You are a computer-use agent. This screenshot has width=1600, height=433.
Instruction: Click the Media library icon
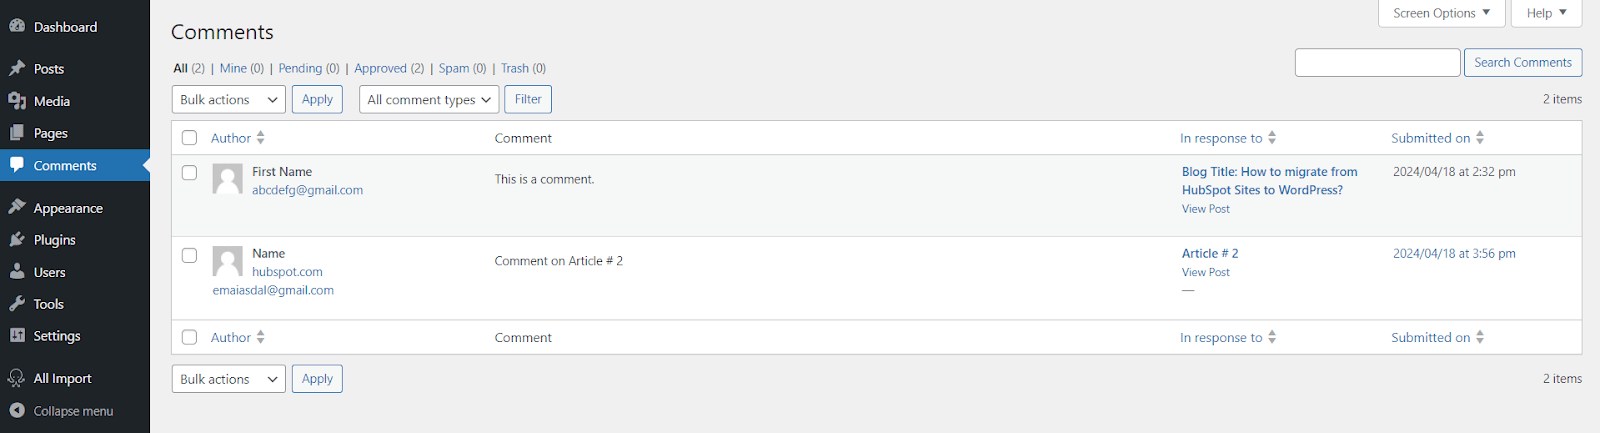pos(17,101)
